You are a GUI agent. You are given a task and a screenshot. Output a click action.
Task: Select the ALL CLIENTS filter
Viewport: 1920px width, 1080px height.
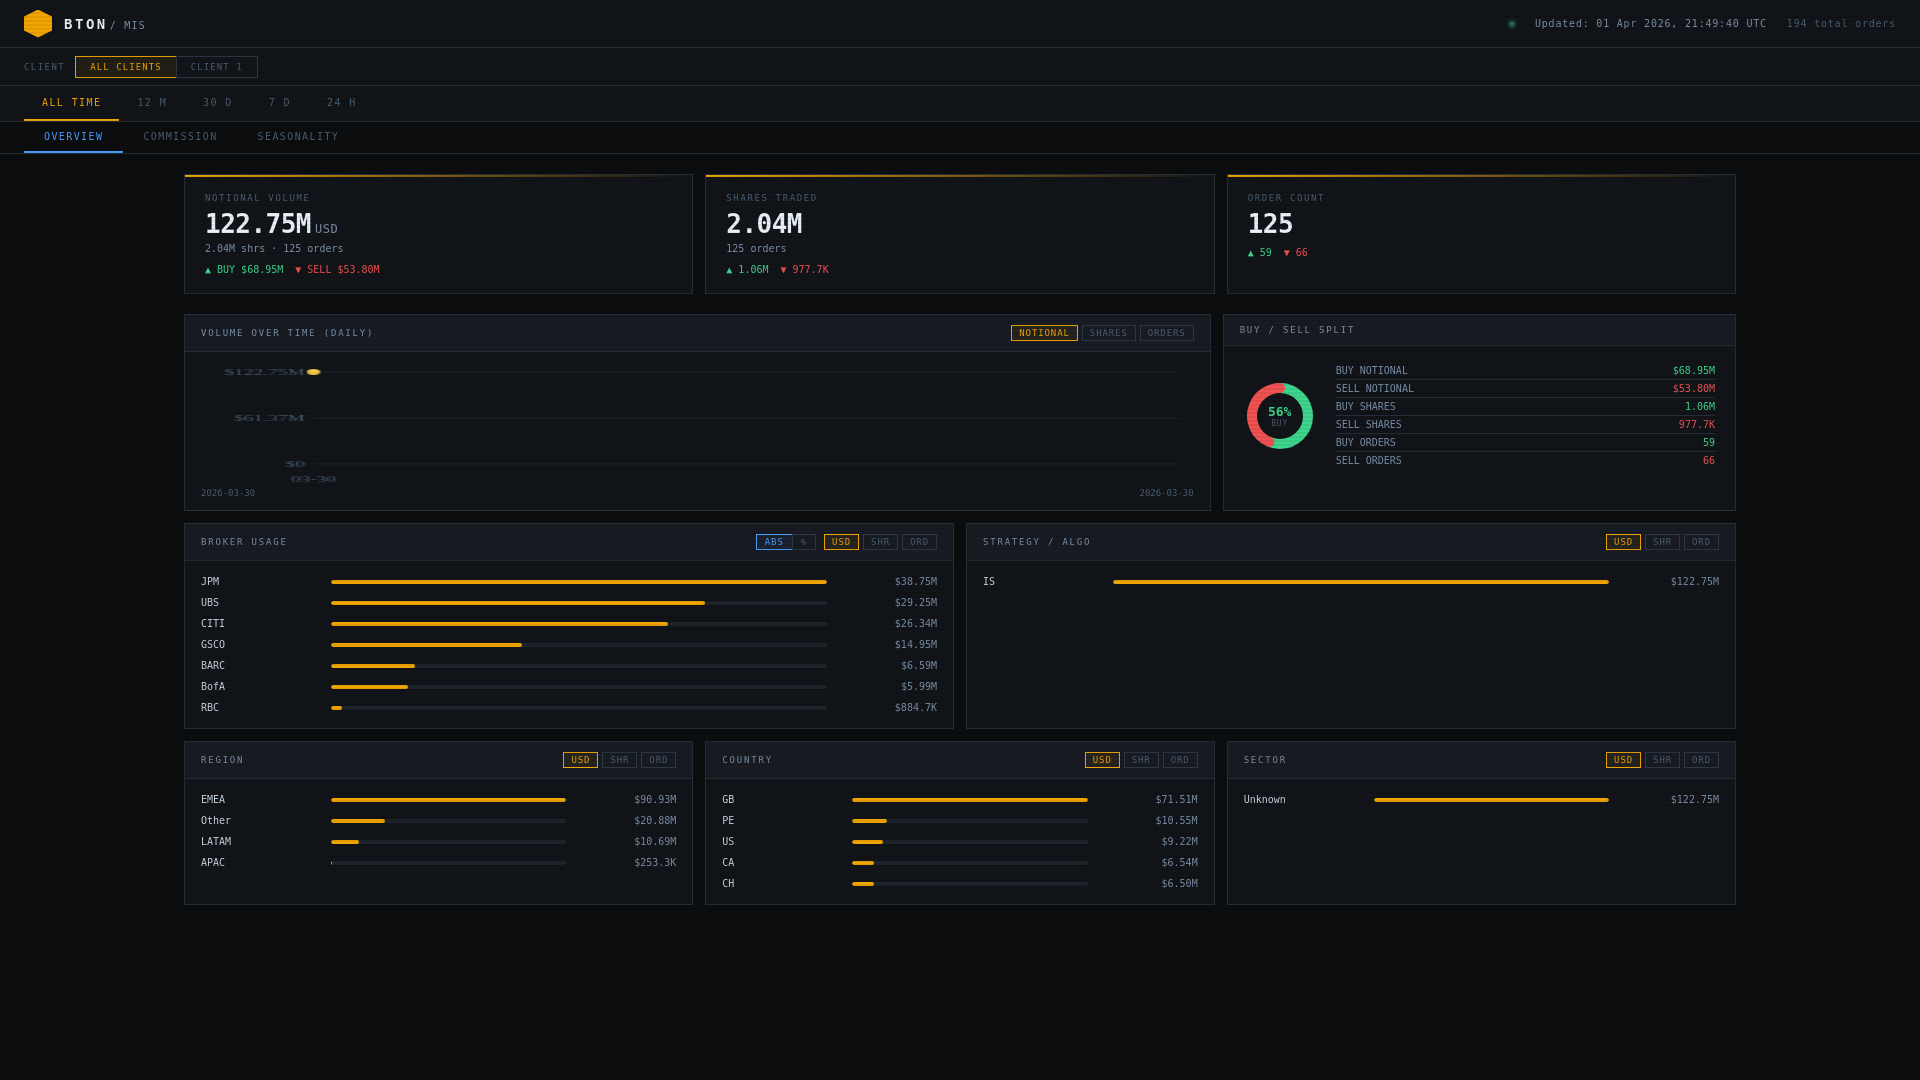click(x=126, y=67)
